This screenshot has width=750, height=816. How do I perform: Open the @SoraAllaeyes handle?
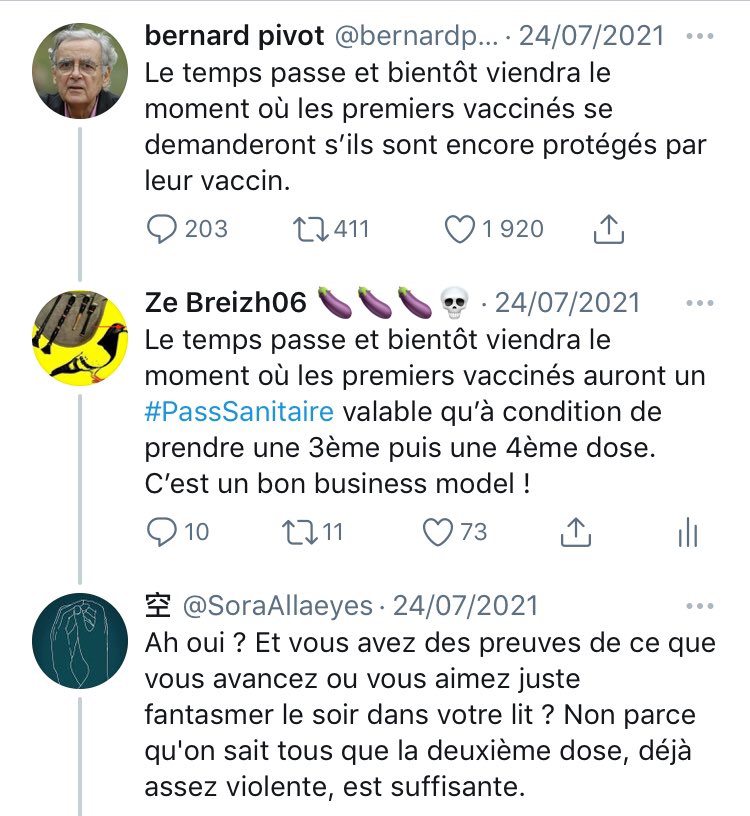pos(277,606)
